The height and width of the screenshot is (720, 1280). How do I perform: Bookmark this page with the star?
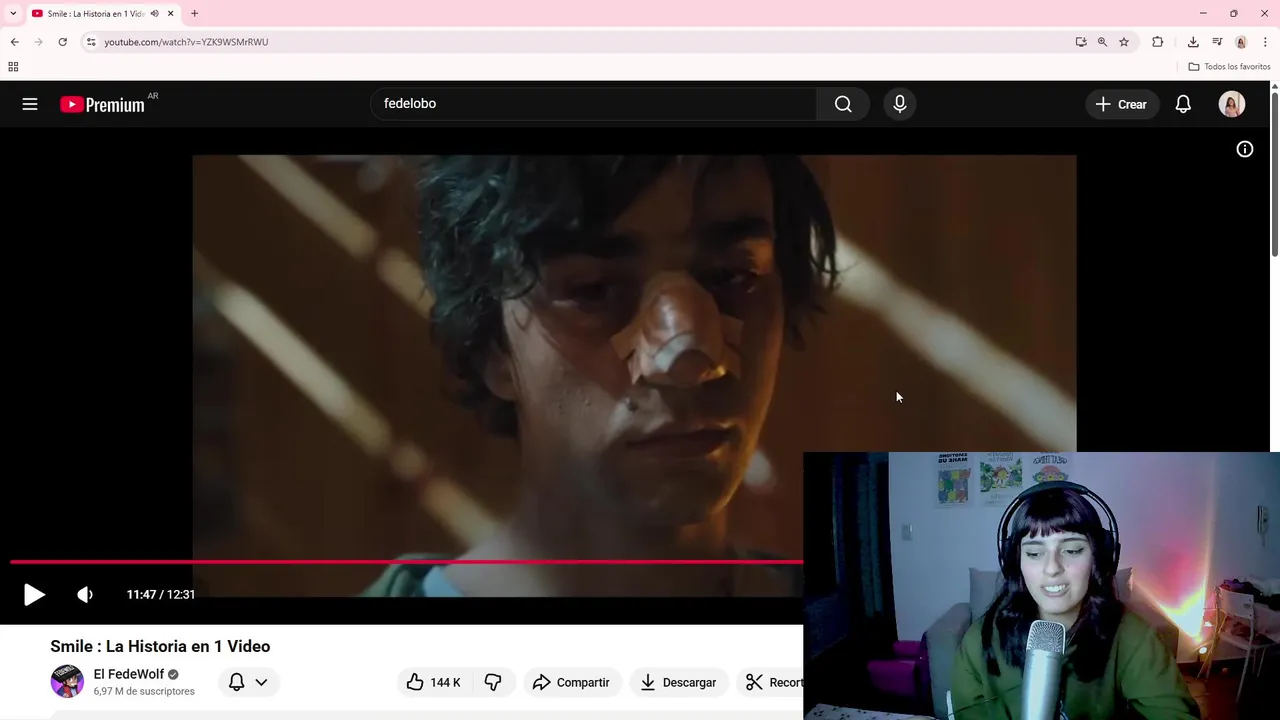click(x=1124, y=42)
